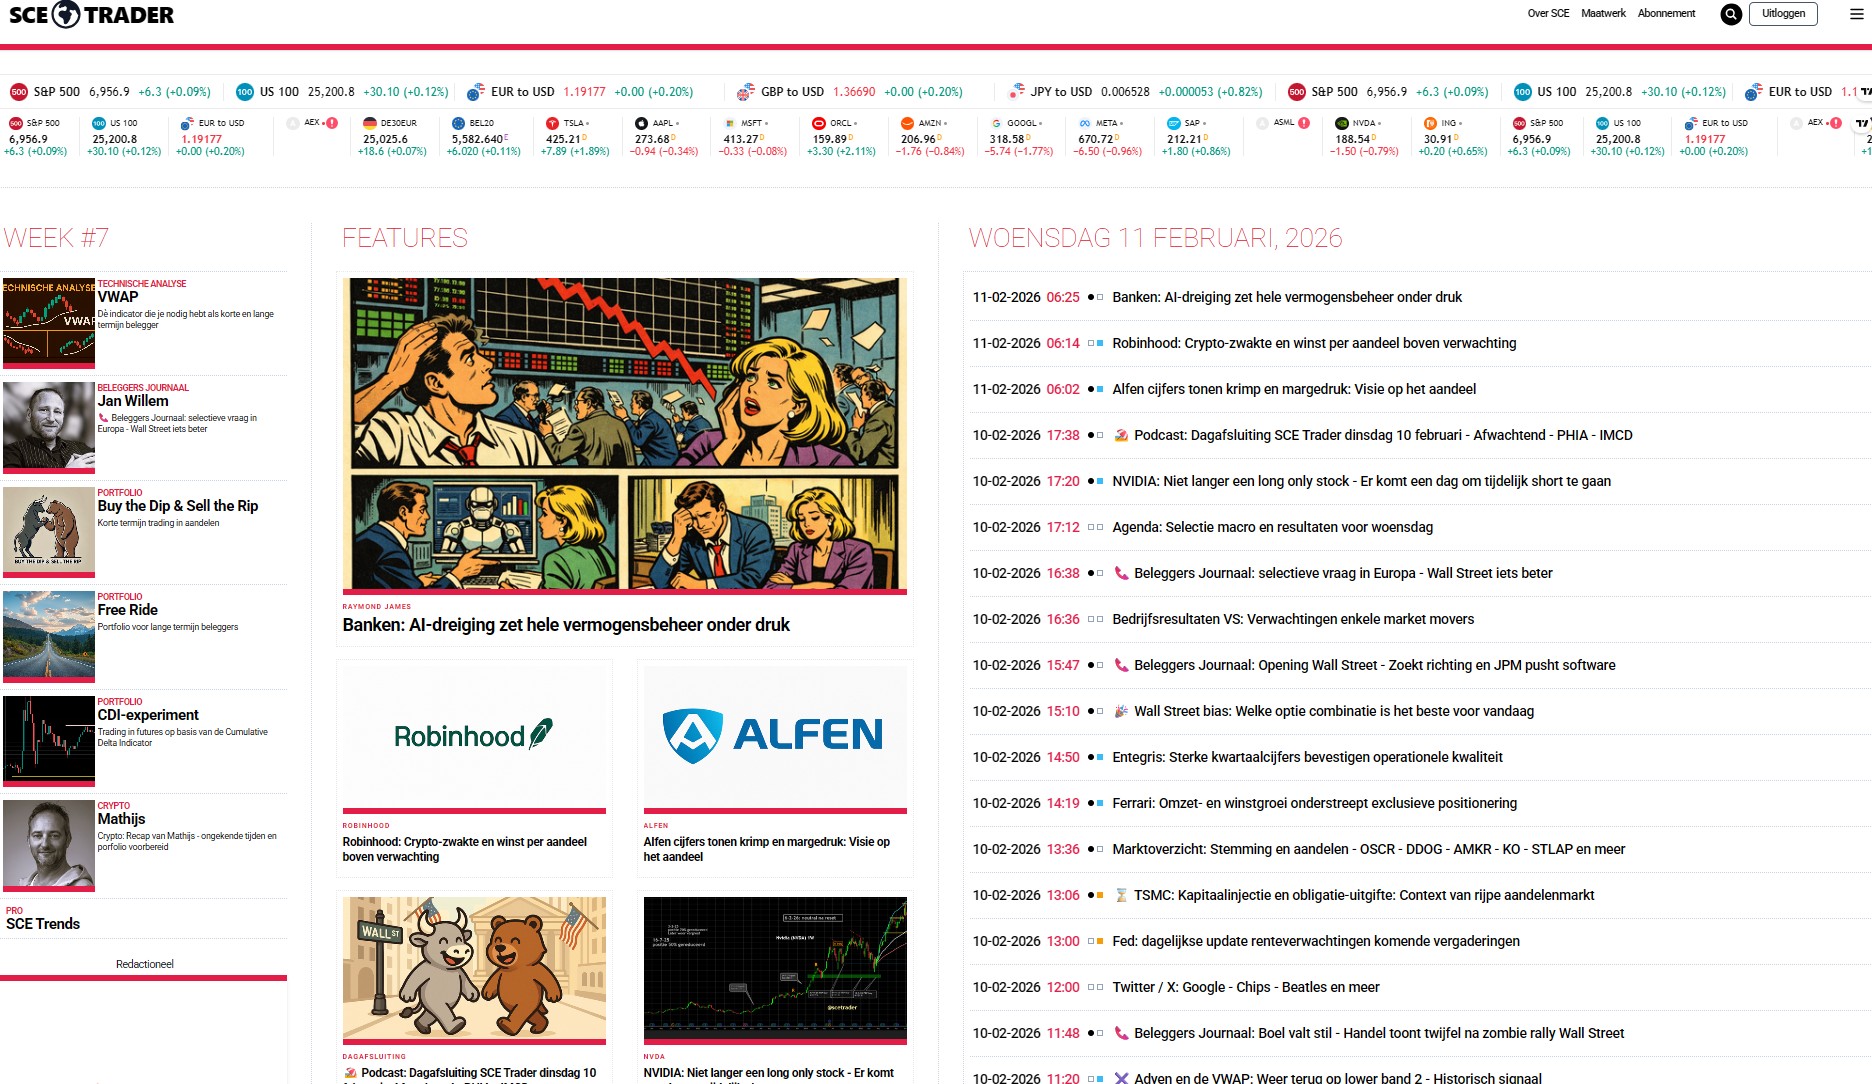This screenshot has width=1872, height=1084.
Task: Open the Over SCE menu item
Action: click(1548, 13)
